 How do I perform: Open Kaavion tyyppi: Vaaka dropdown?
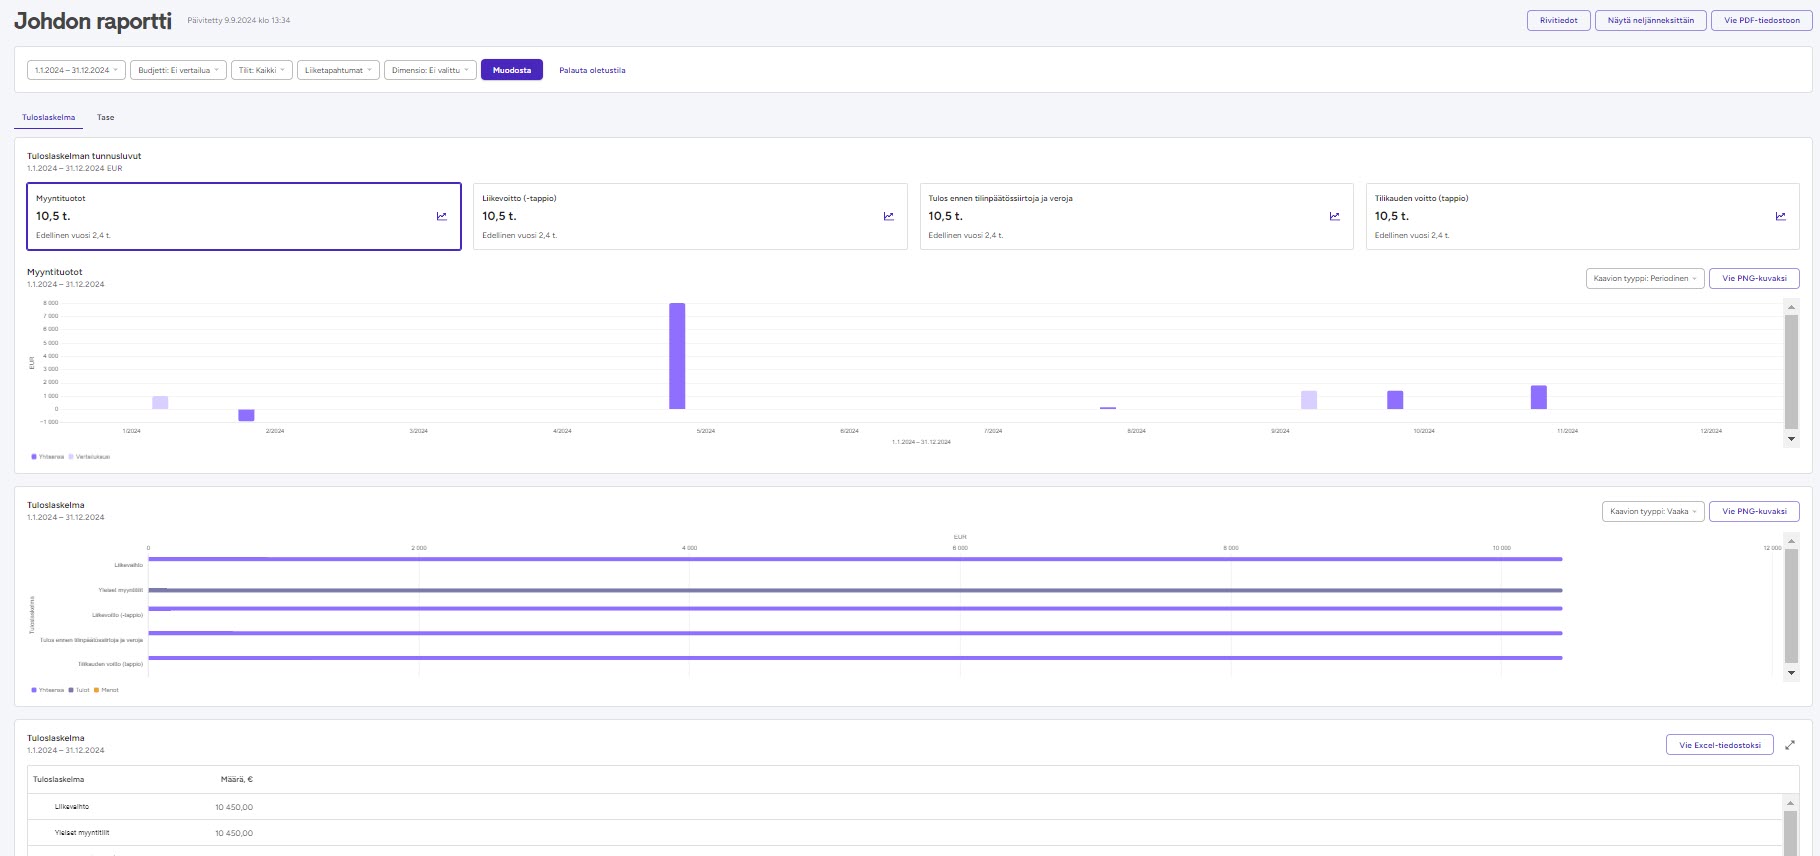1653,511
